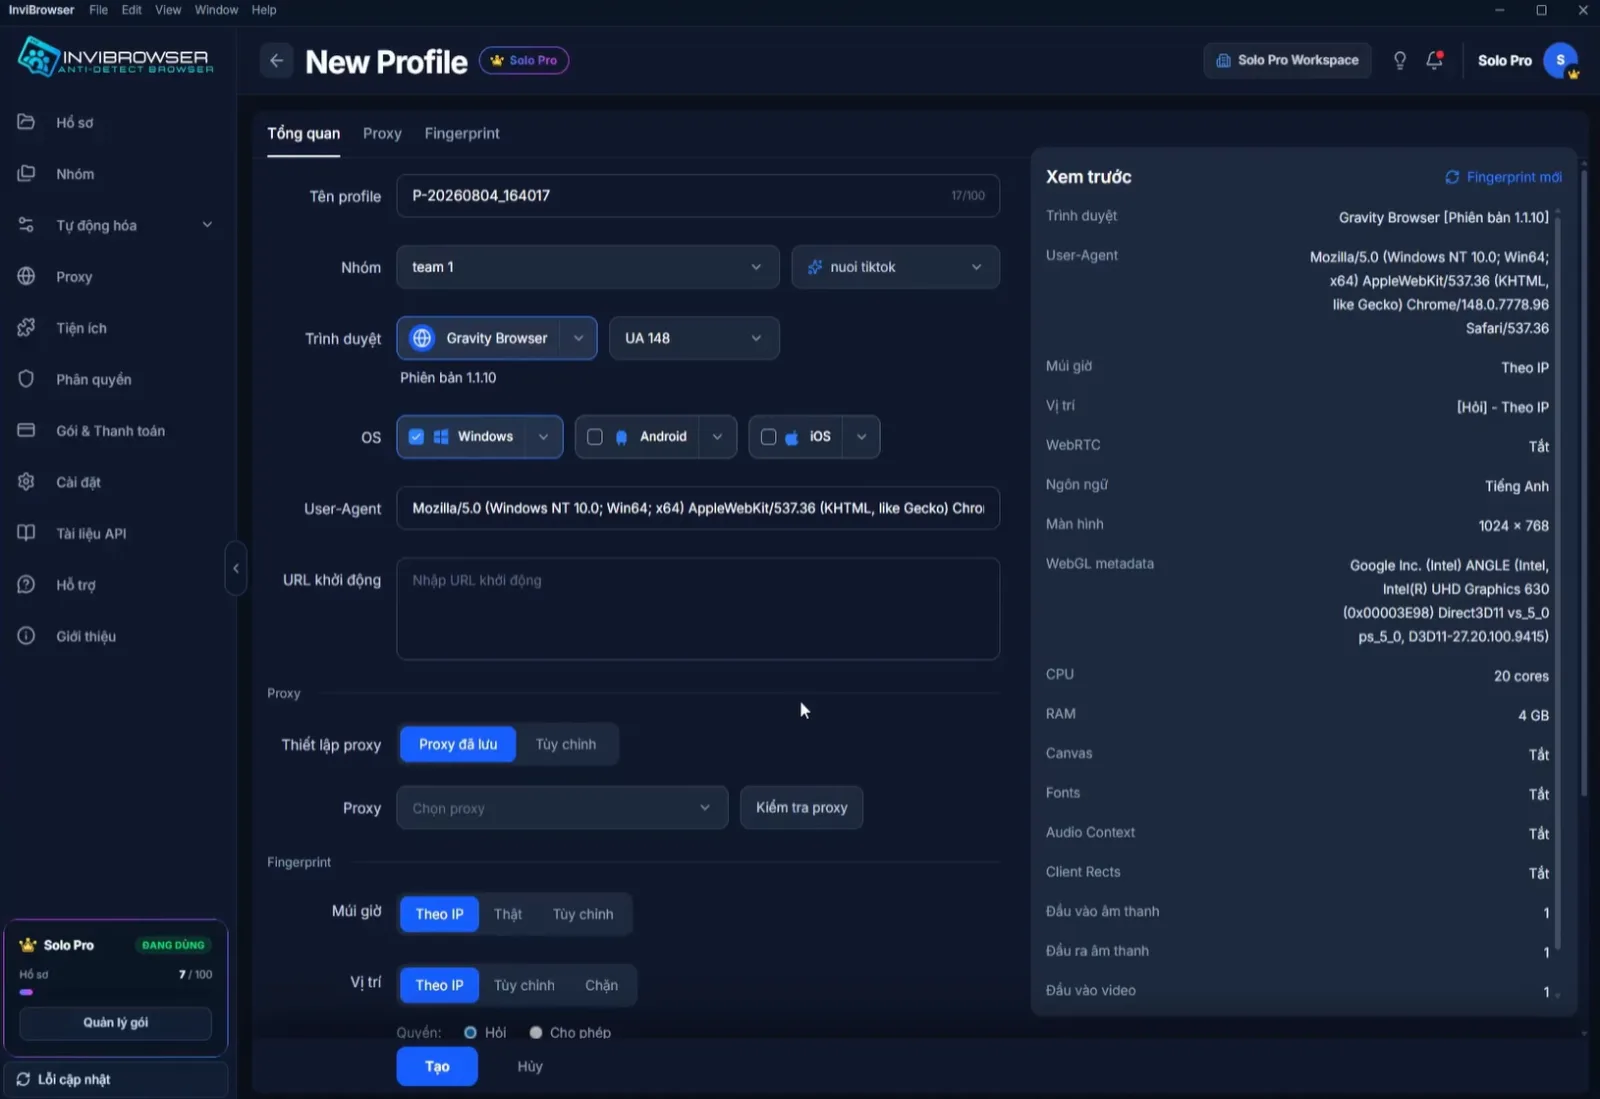Screen dimensions: 1600x1099
Task: Click the Phân quyền shield icon
Action: pos(26,379)
